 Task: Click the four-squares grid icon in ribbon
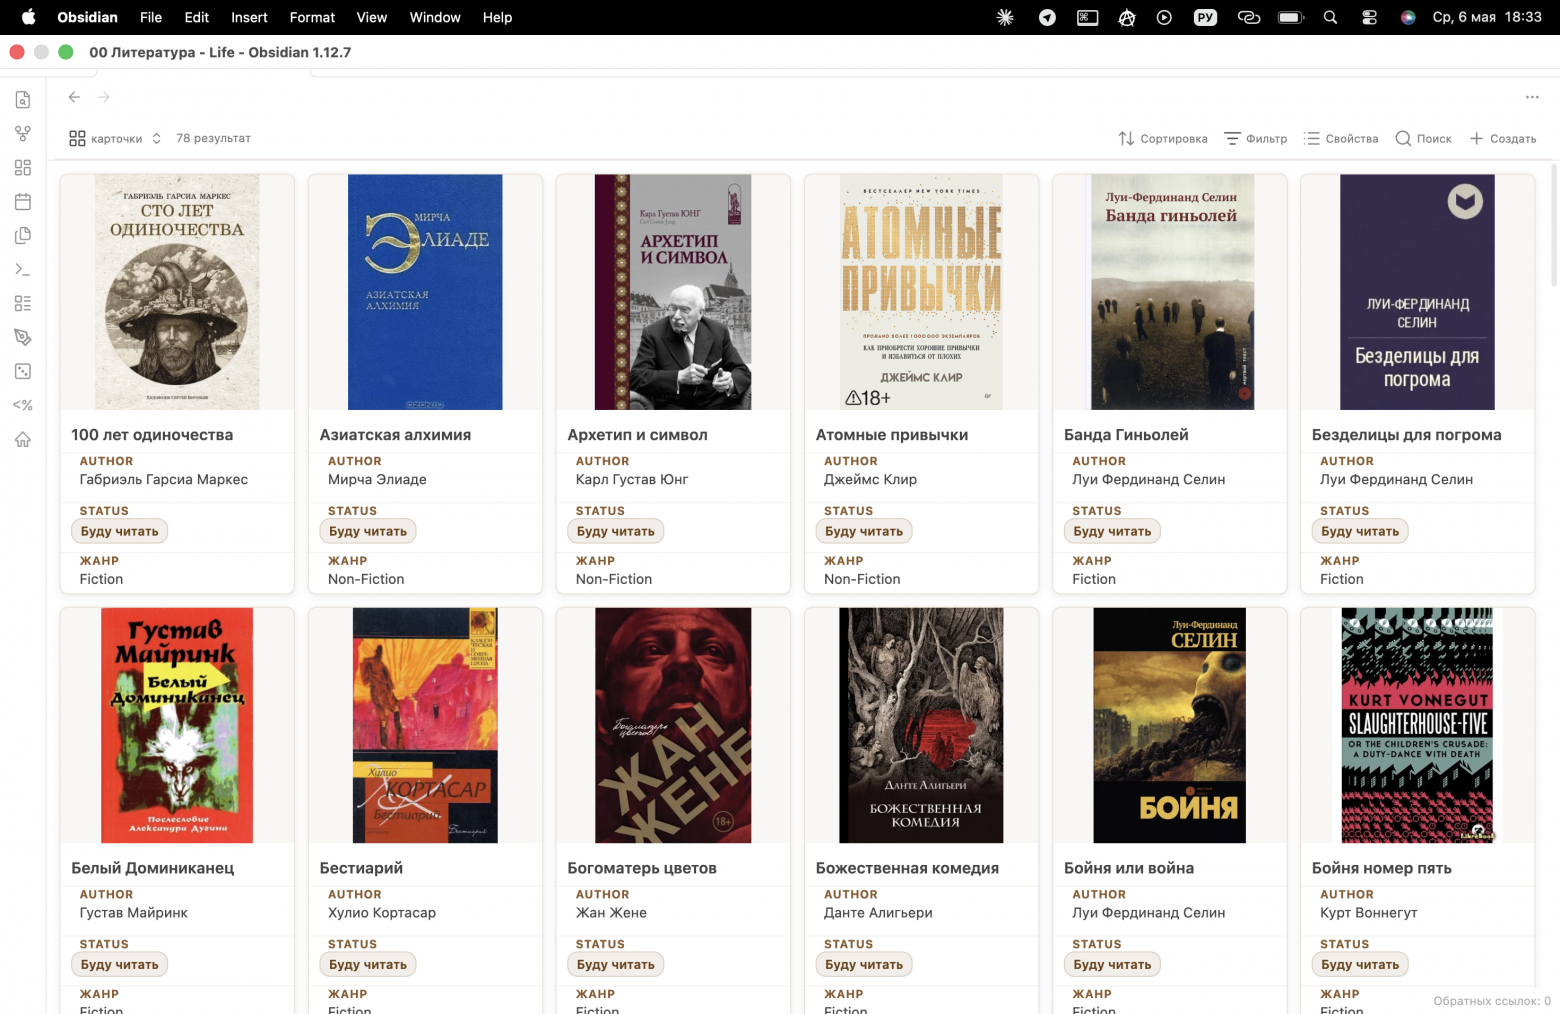(23, 168)
